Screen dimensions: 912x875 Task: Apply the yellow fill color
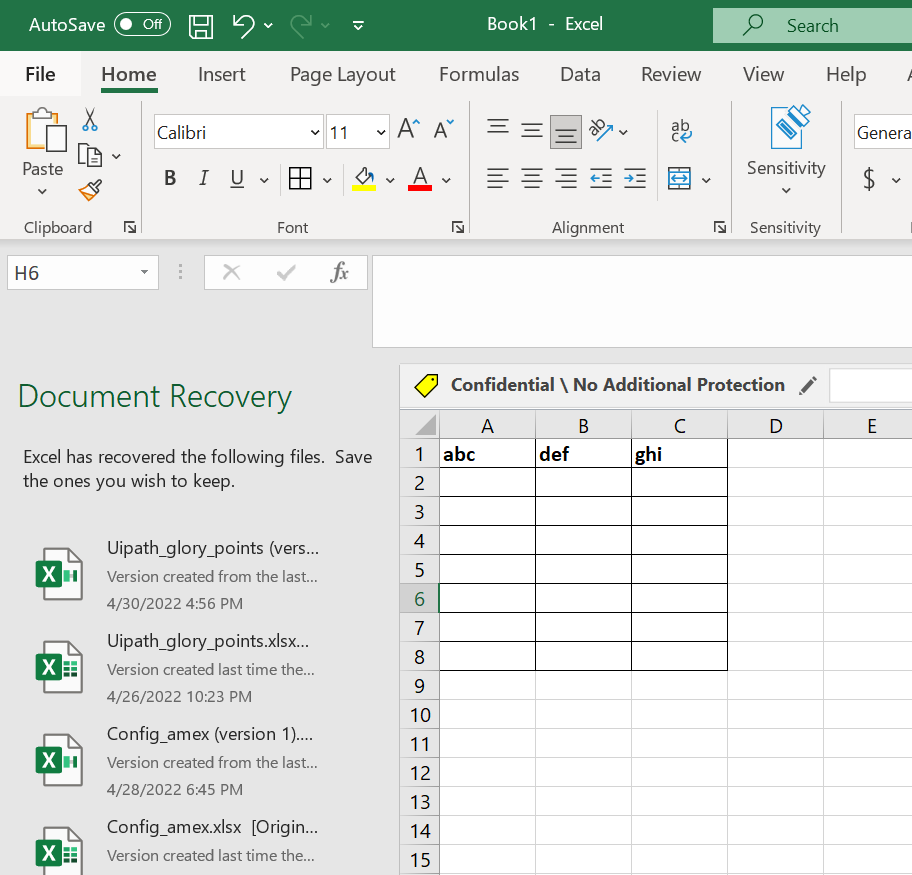[x=364, y=179]
